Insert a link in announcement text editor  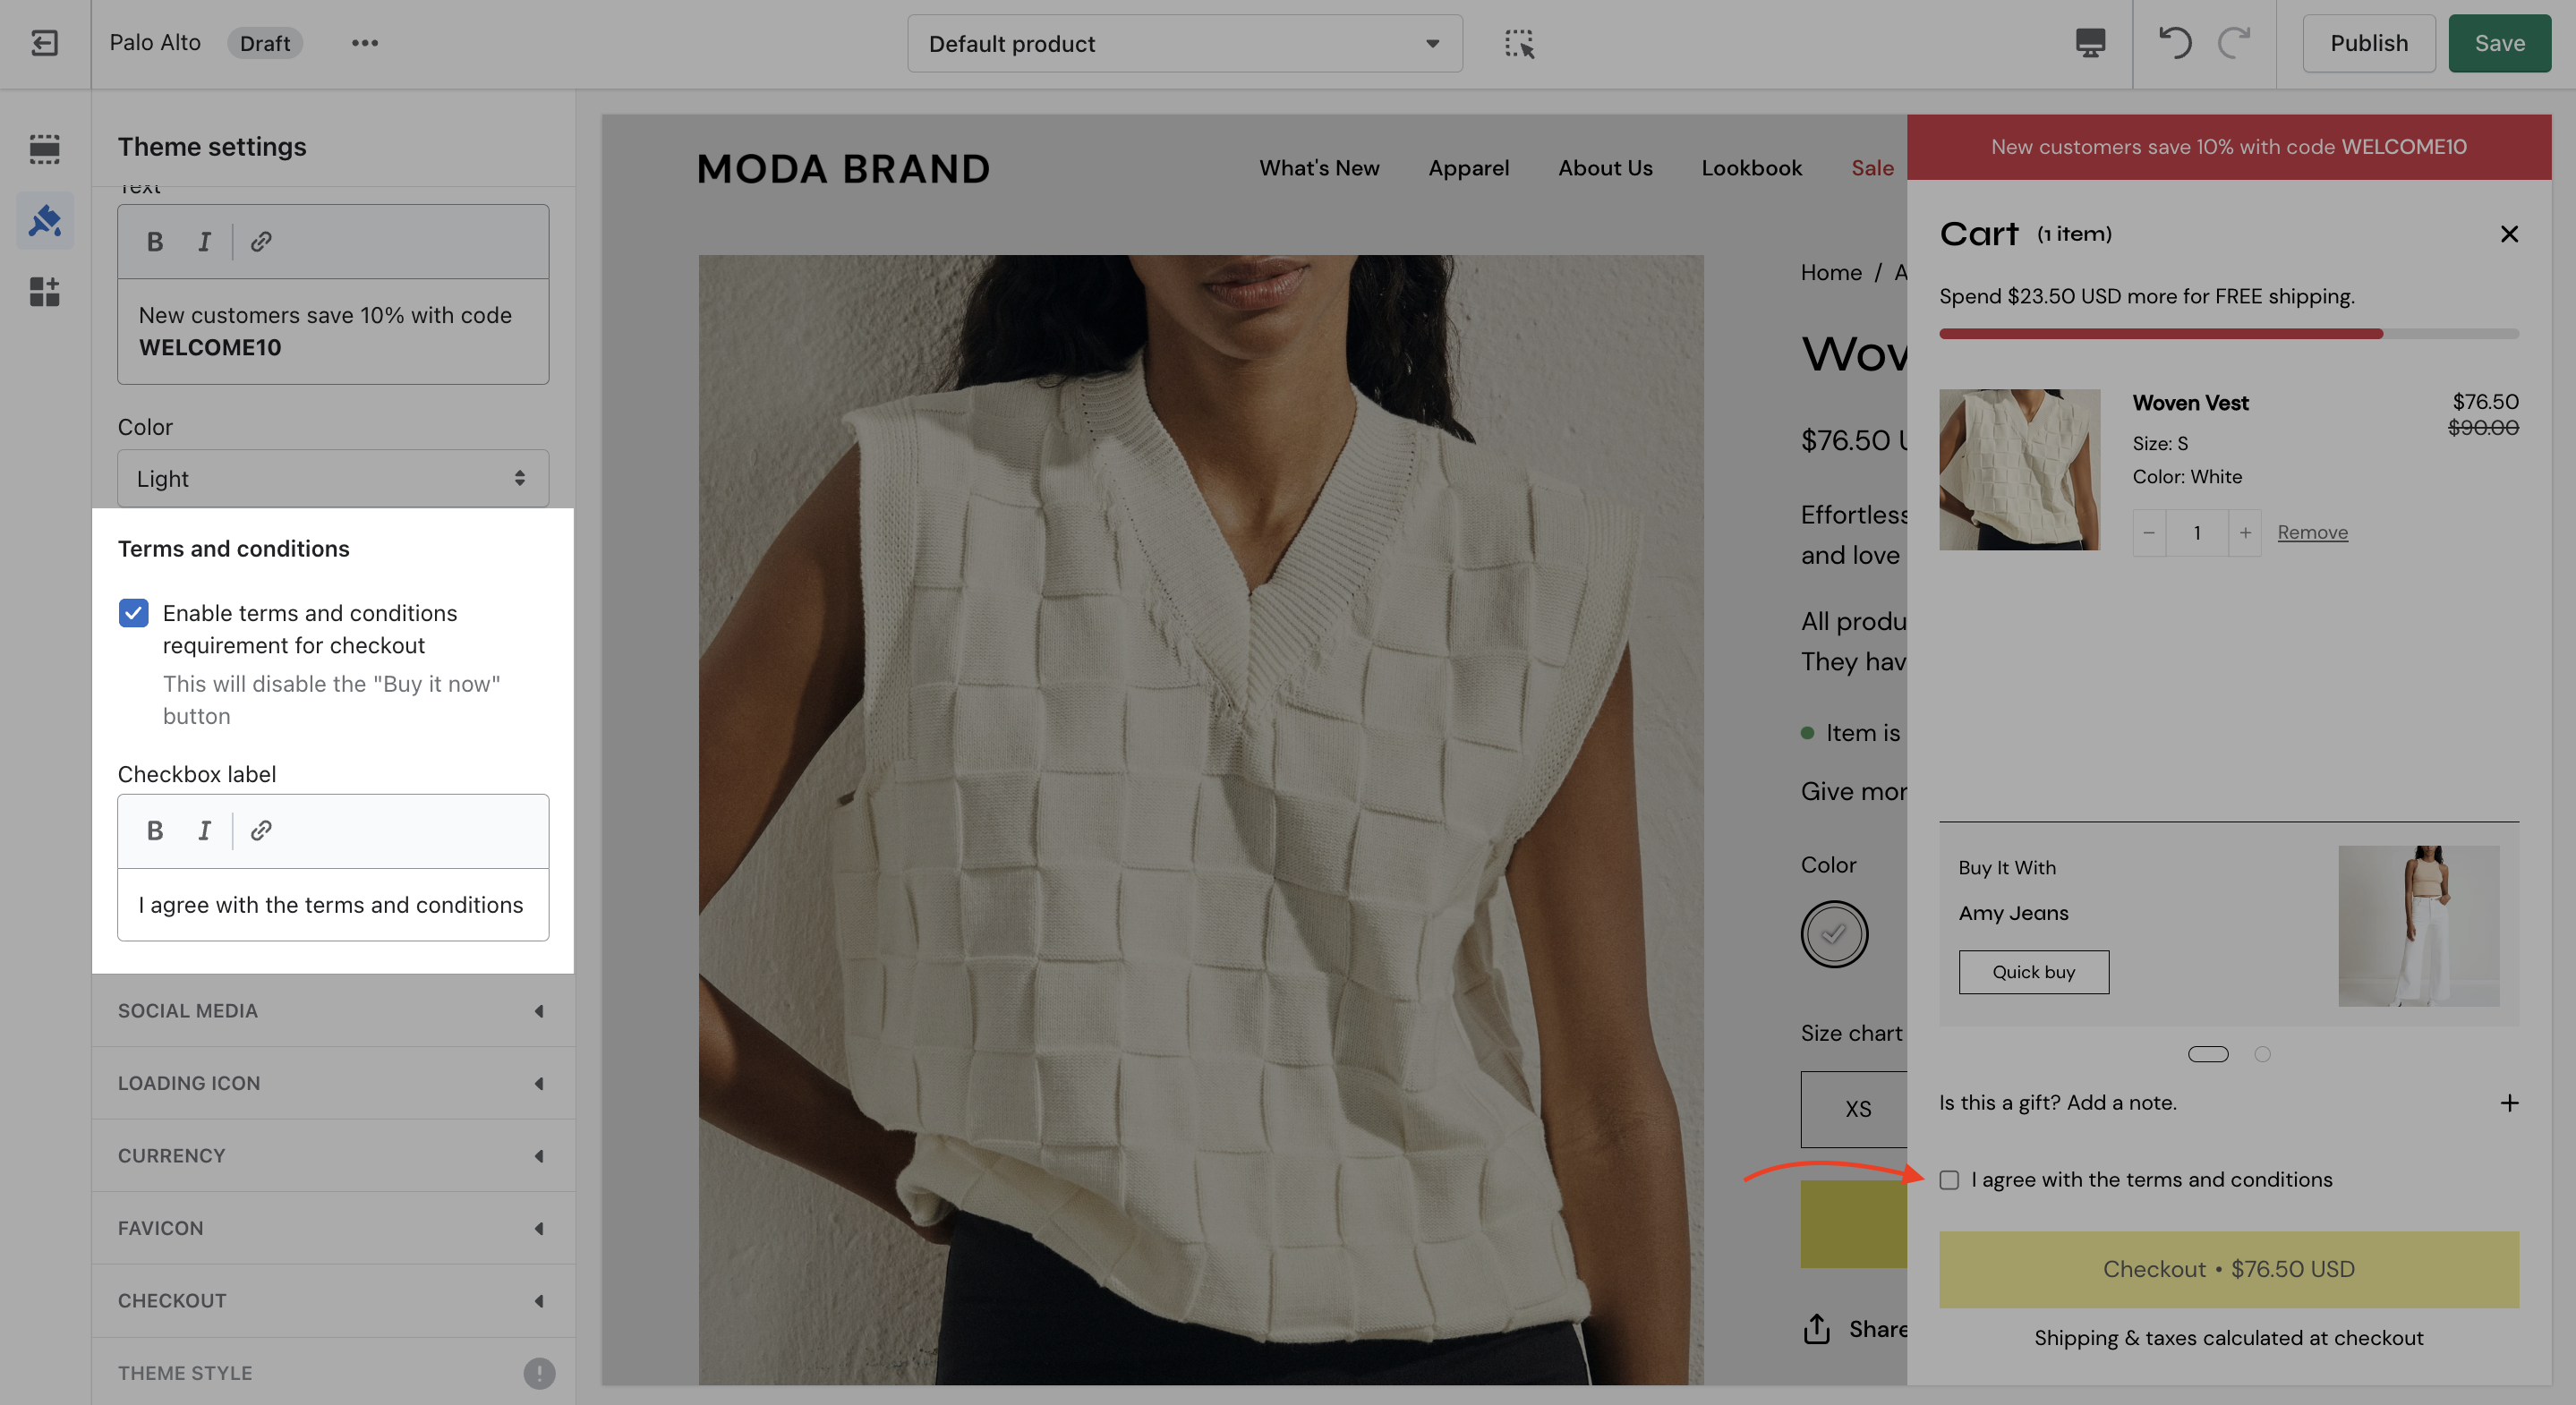click(x=261, y=241)
